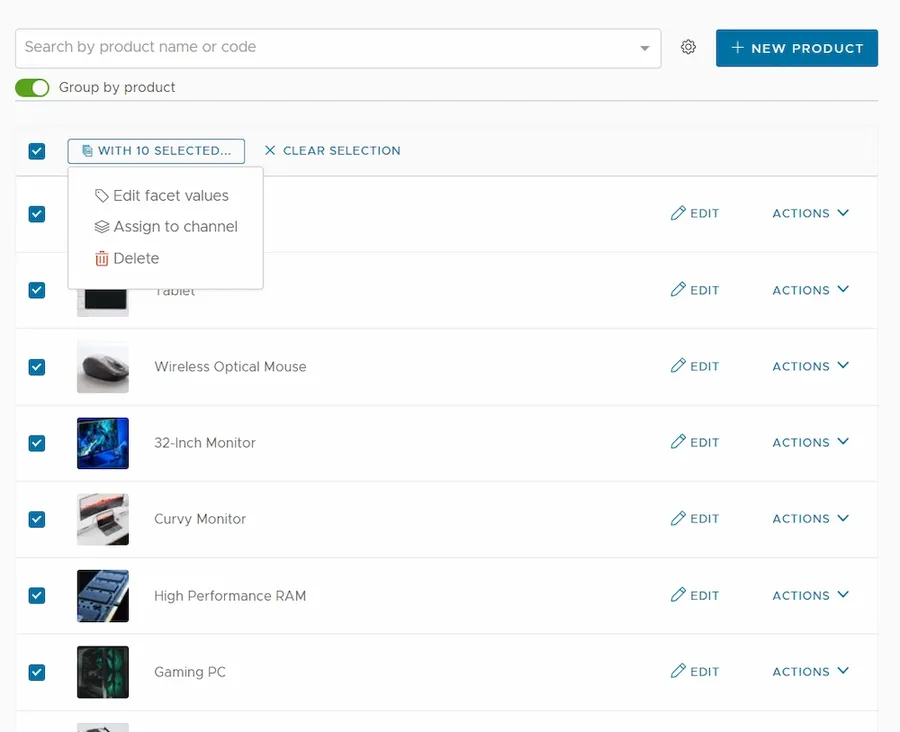Open the search box dropdown arrow
The width and height of the screenshot is (900, 732).
point(644,48)
